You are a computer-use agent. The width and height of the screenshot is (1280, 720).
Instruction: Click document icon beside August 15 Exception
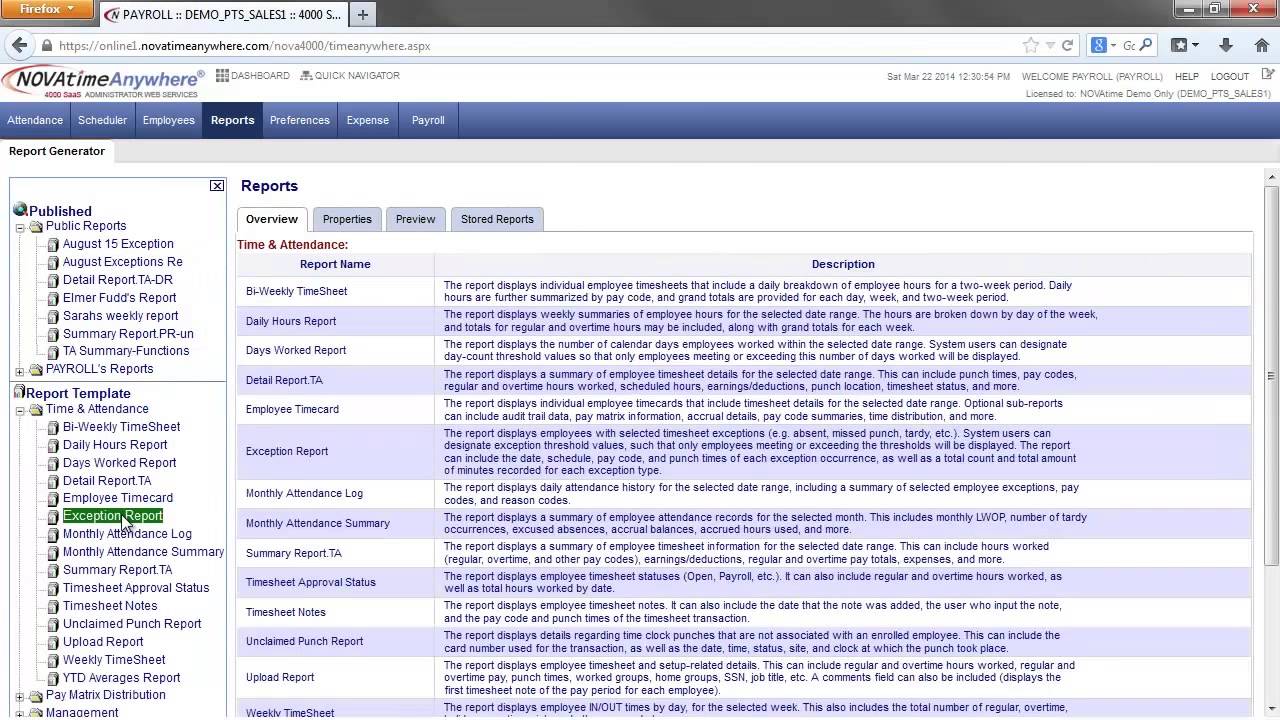(53, 244)
